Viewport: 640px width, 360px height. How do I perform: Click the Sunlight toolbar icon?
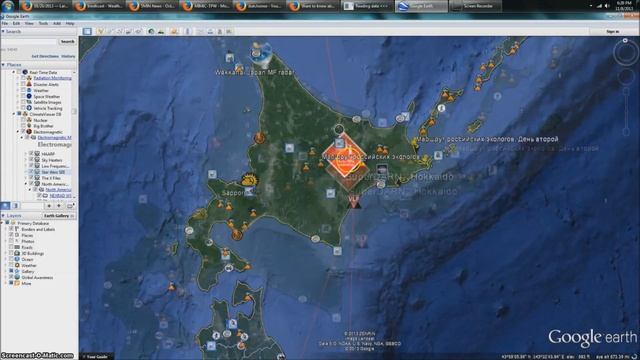point(161,31)
